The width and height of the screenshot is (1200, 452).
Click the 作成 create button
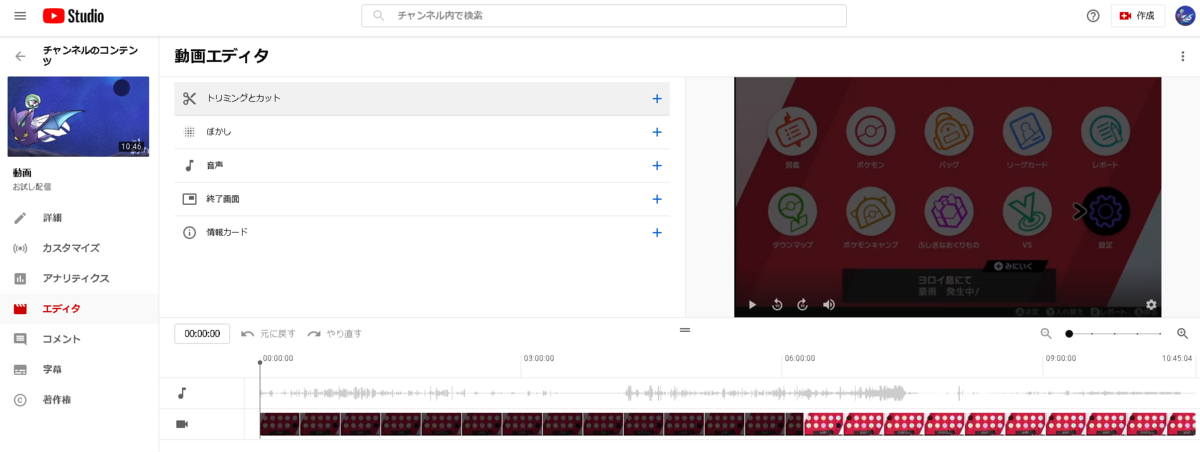point(1137,16)
